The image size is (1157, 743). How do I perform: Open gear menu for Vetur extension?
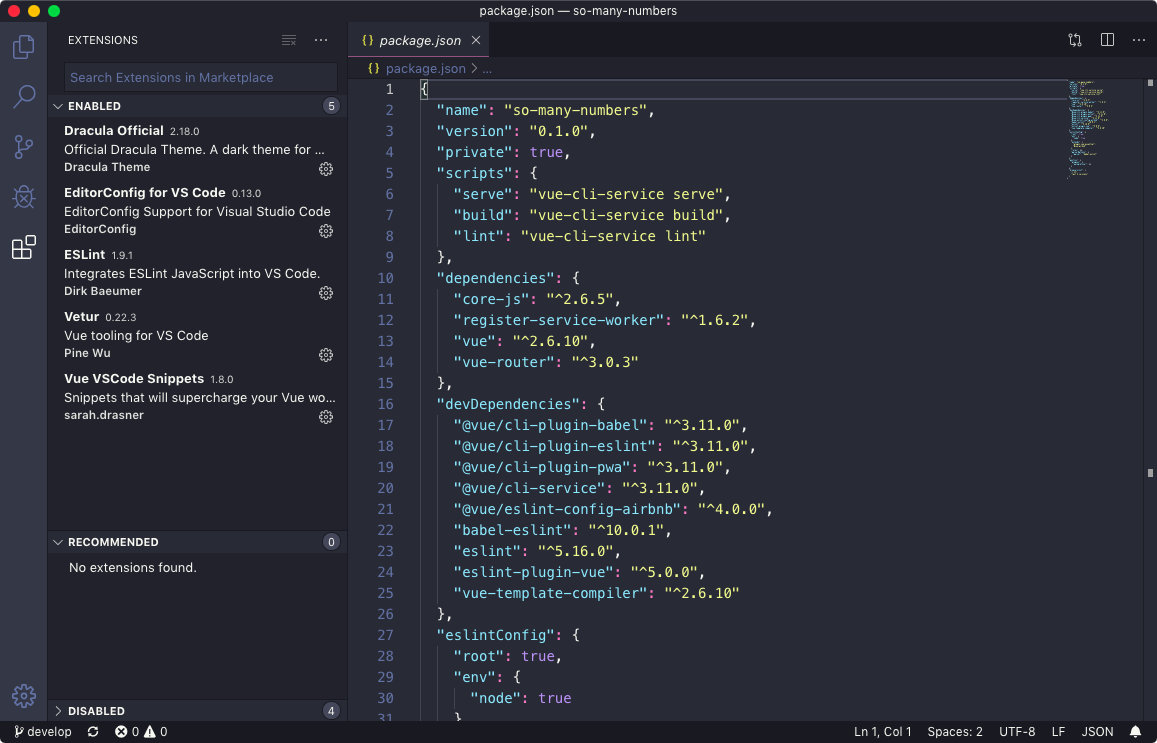click(x=325, y=355)
